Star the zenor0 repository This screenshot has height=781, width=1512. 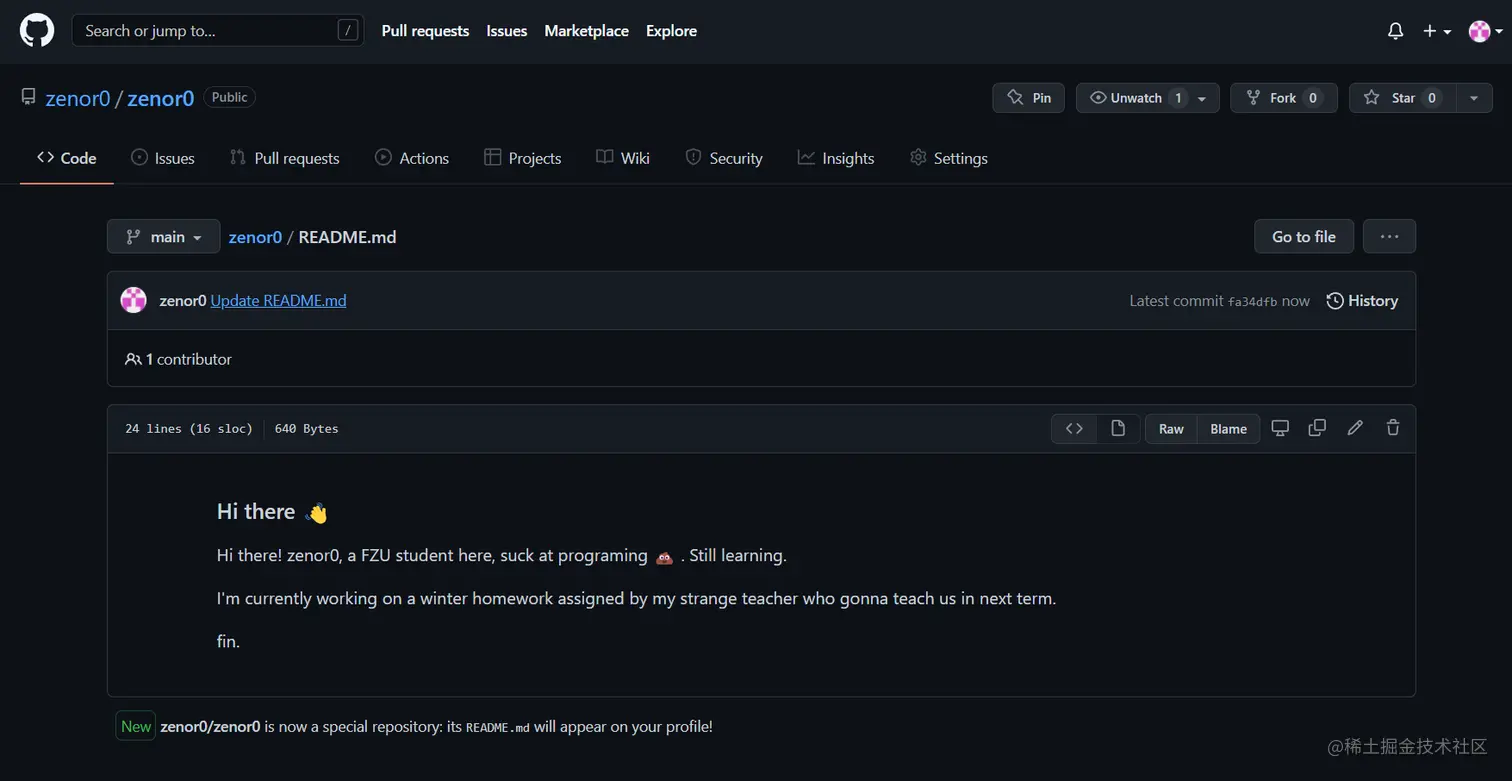click(1403, 98)
